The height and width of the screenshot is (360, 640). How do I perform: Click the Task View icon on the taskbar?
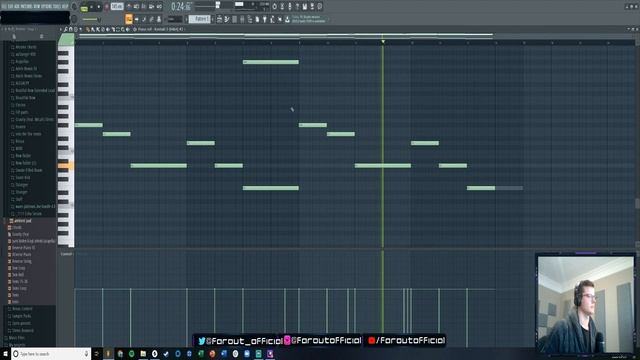click(97, 353)
